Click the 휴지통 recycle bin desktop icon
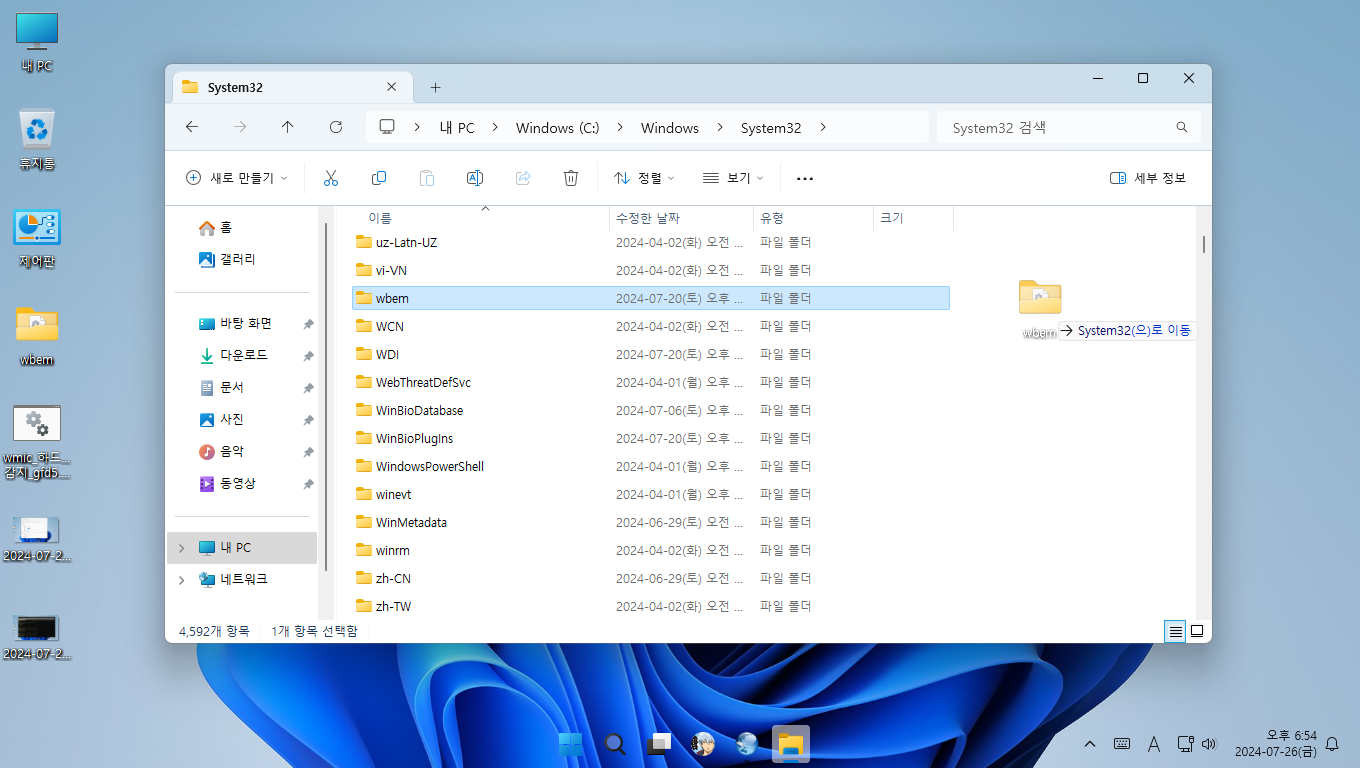This screenshot has height=768, width=1360. click(37, 139)
